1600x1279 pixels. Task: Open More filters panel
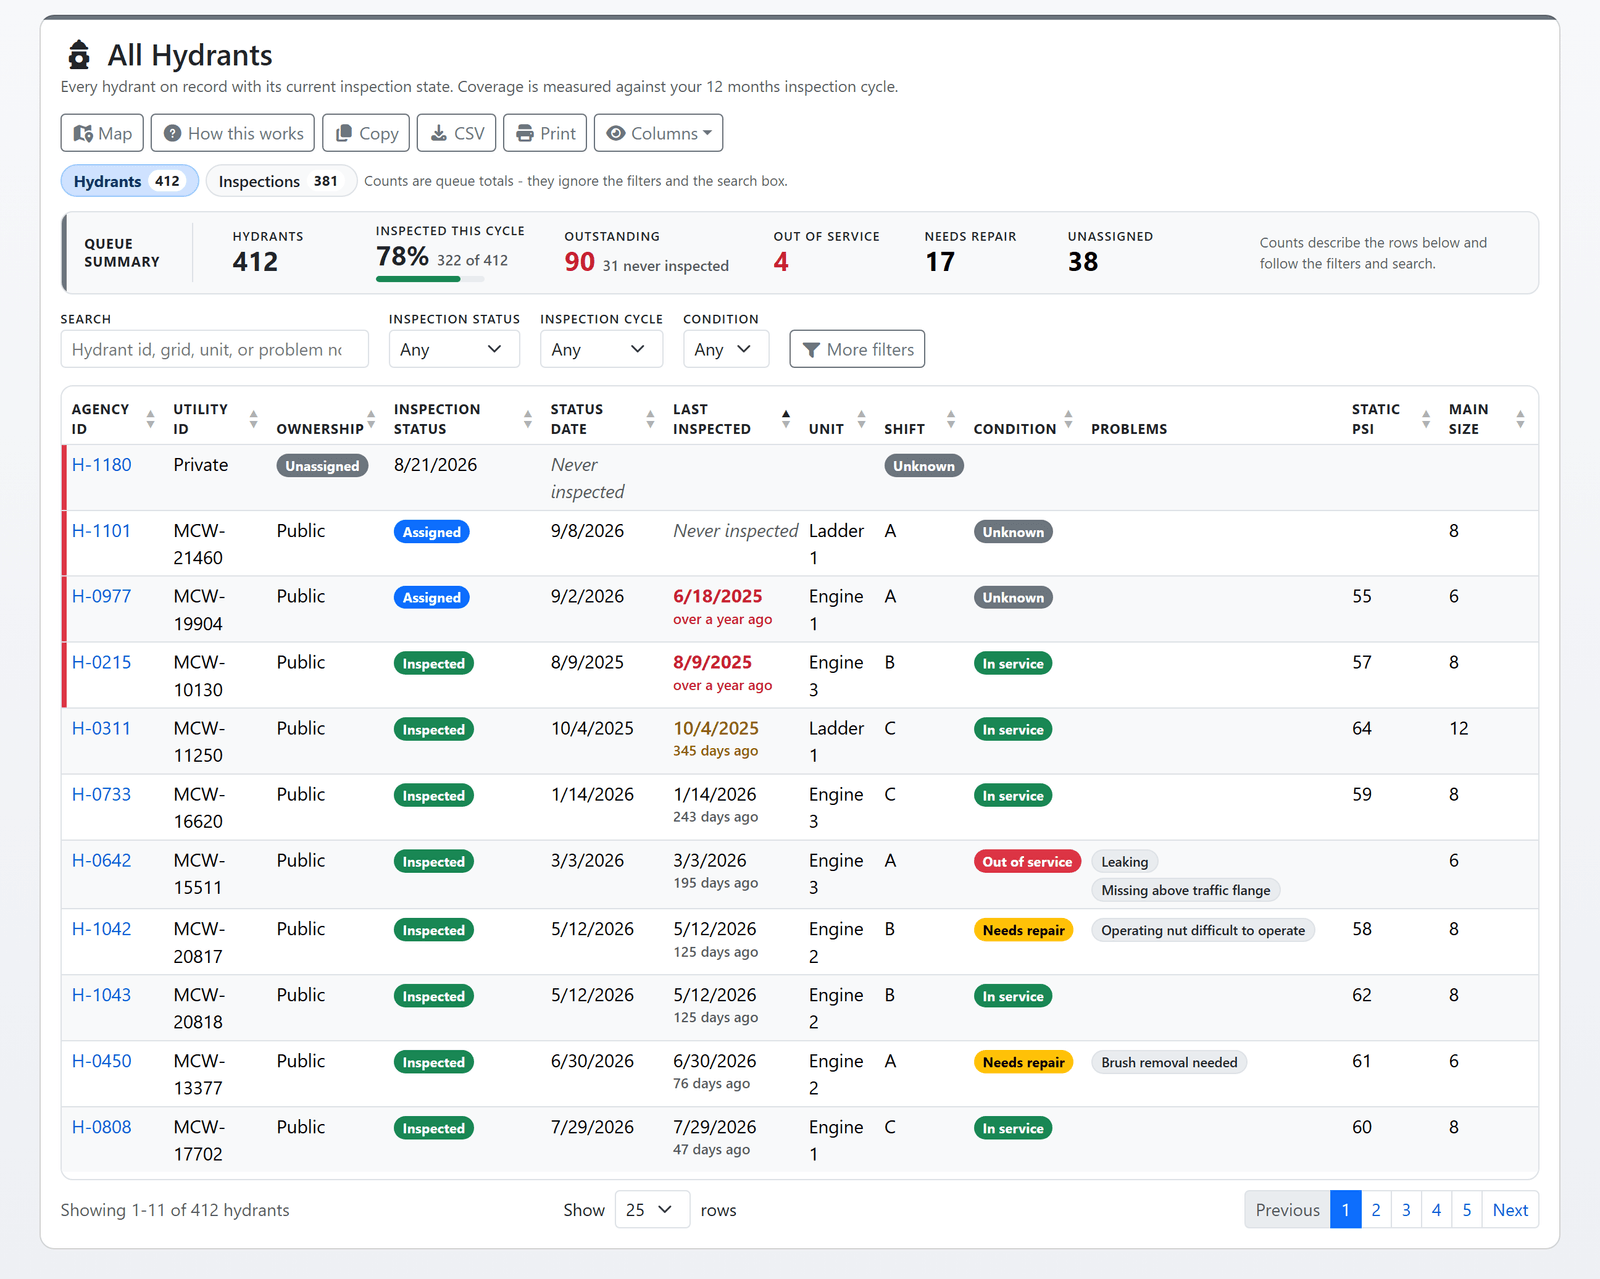(857, 349)
